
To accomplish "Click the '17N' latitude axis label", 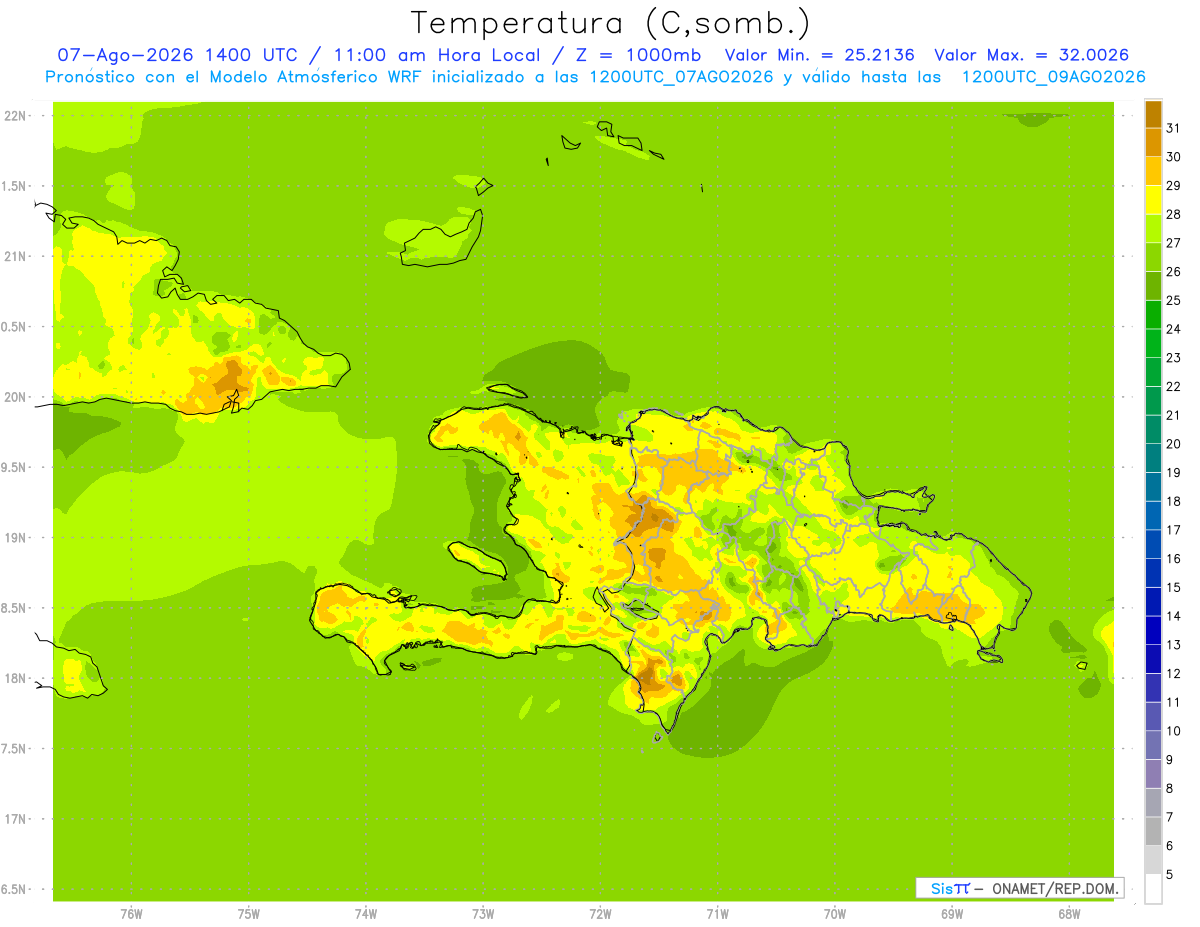I will pos(15,819).
